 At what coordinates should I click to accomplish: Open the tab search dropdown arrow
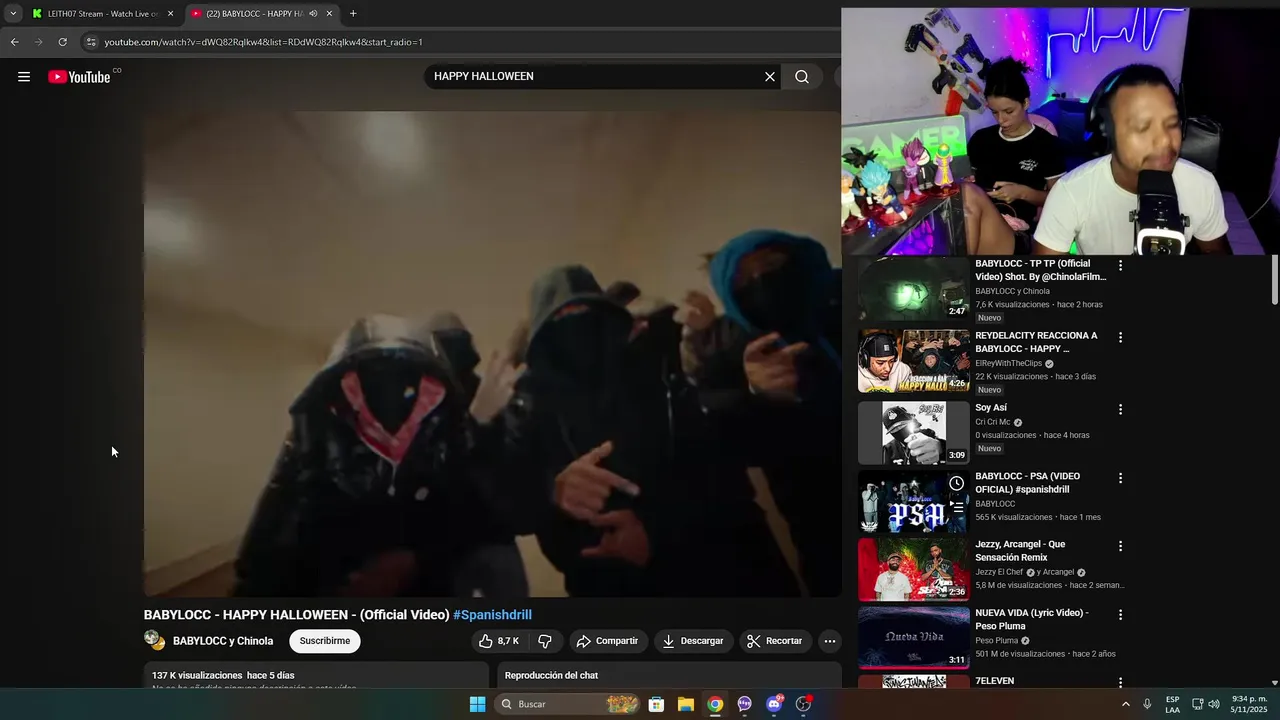pos(13,14)
